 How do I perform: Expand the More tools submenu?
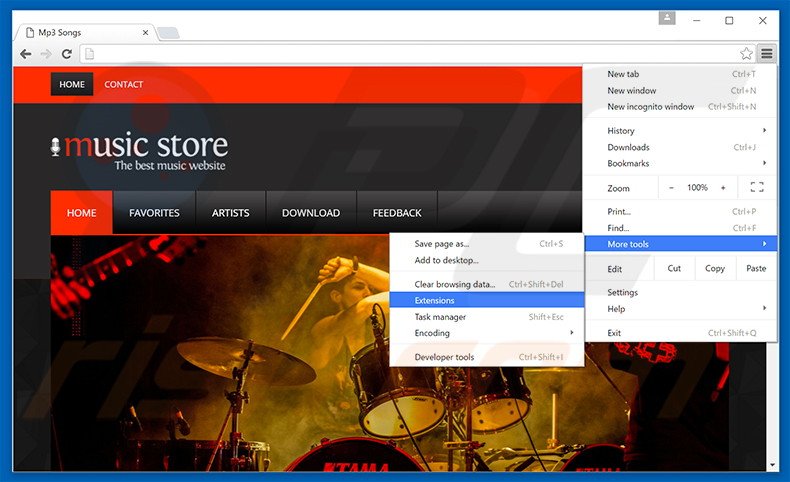[x=680, y=244]
